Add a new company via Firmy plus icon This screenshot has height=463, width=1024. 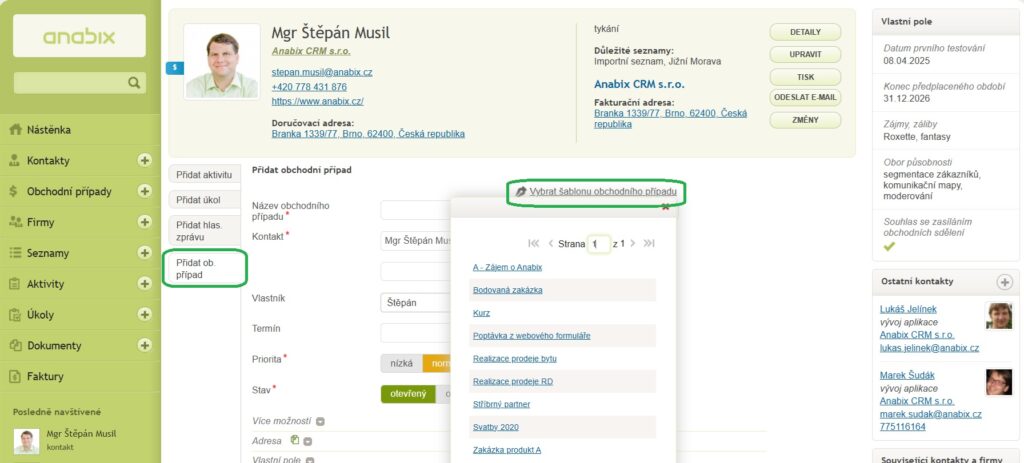[x=145, y=222]
